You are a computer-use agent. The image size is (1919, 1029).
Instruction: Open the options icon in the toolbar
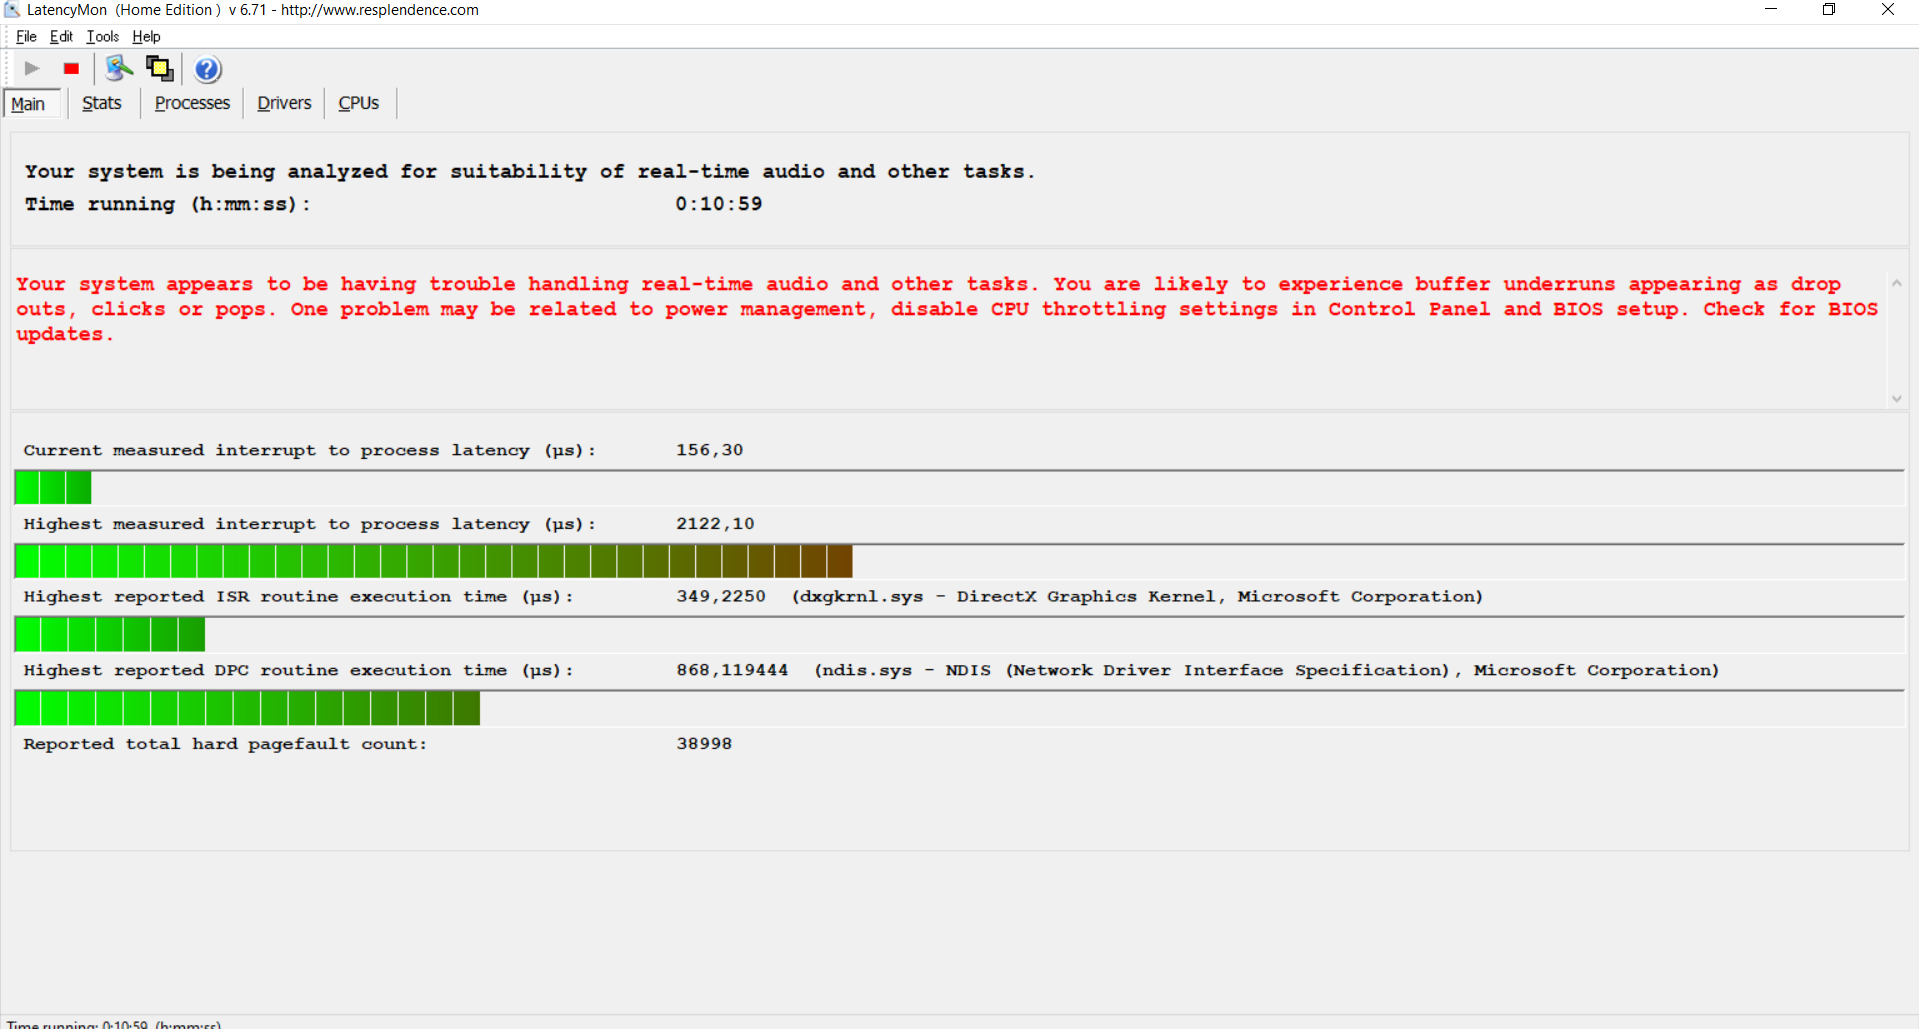[x=119, y=68]
